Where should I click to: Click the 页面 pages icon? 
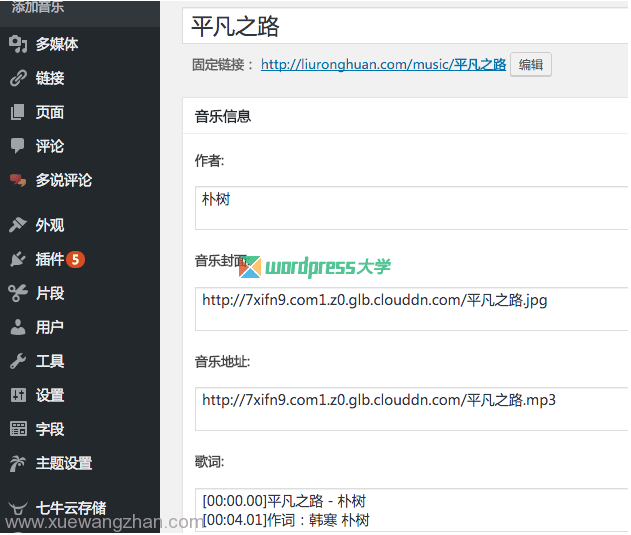click(x=18, y=112)
